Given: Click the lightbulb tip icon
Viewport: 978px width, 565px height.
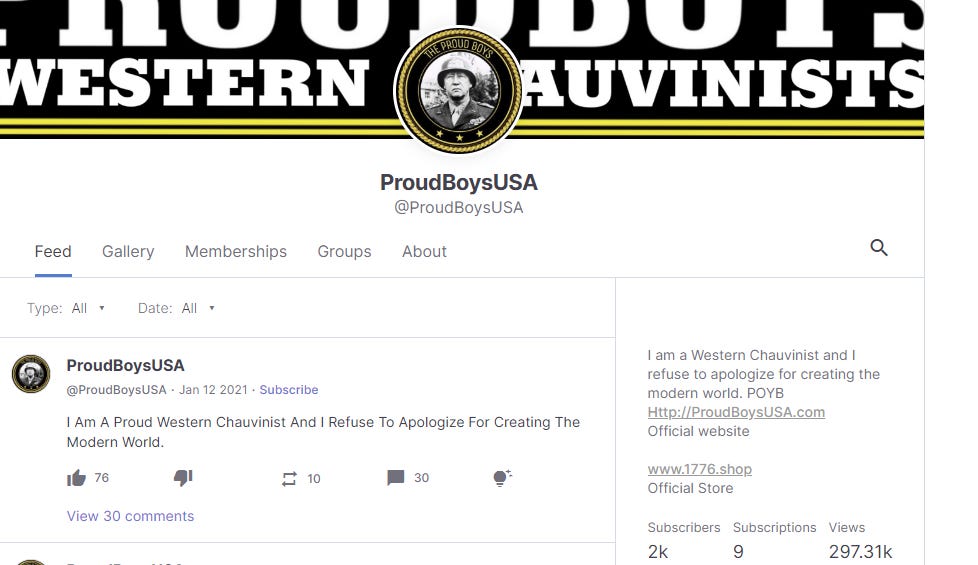Looking at the screenshot, I should coord(502,478).
